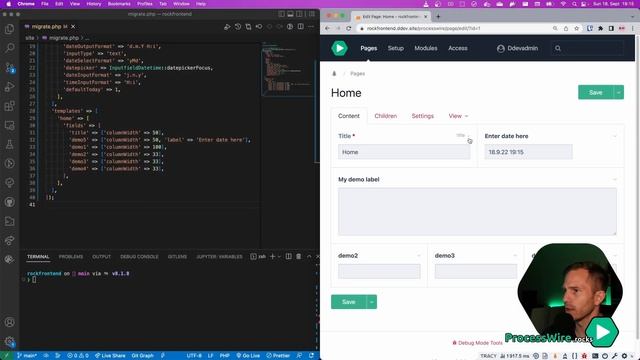Open the JUPYTER: VARIABLES panel tab
Image resolution: width=640 pixels, height=360 pixels.
click(219, 257)
